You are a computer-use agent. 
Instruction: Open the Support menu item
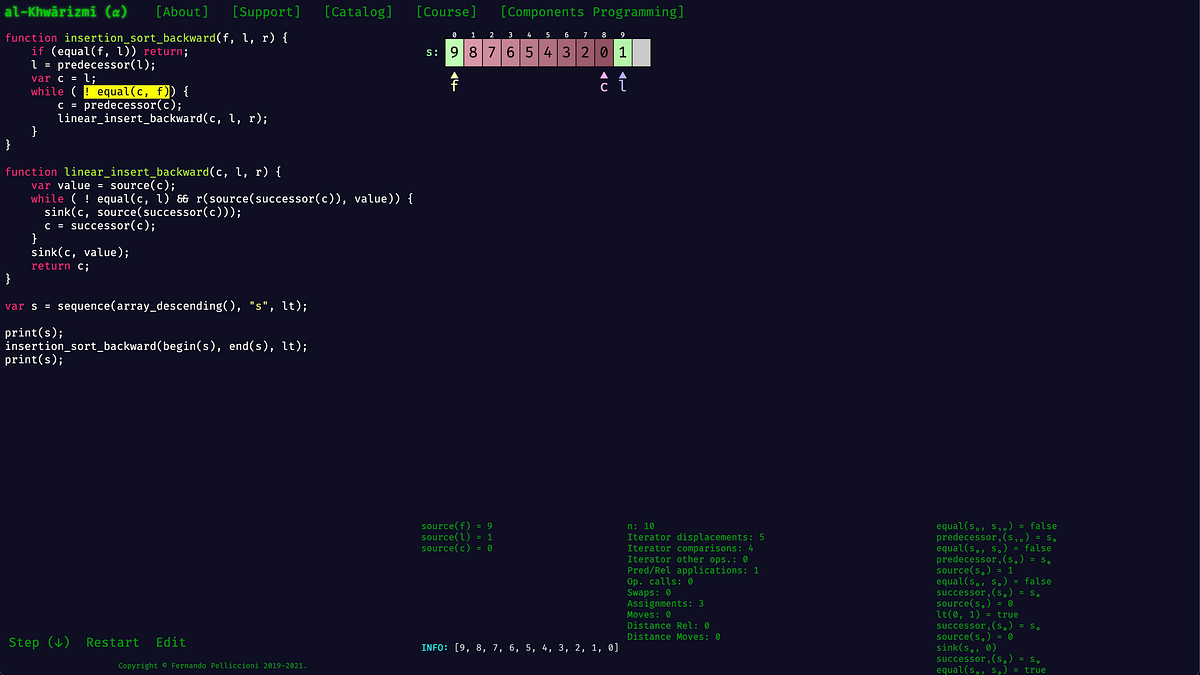[266, 12]
